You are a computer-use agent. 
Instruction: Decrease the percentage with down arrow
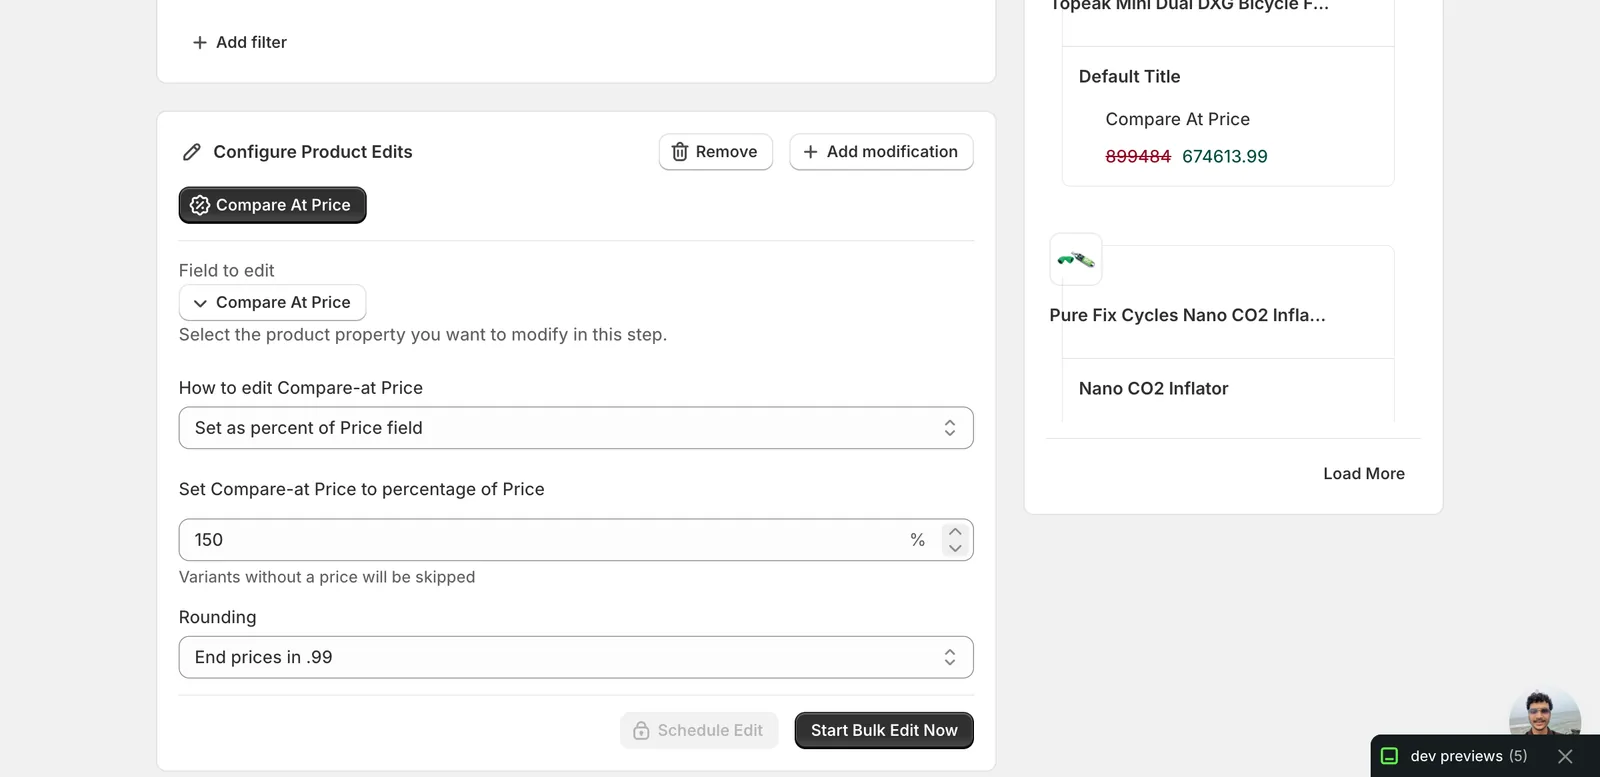click(x=955, y=548)
